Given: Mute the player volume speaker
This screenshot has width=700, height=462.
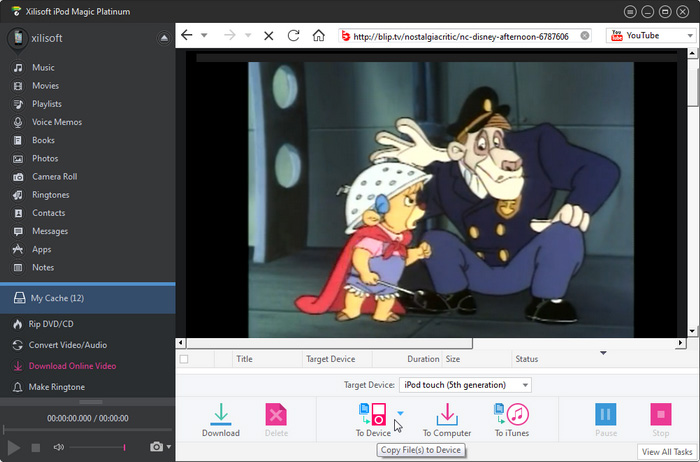Looking at the screenshot, I should (x=58, y=447).
